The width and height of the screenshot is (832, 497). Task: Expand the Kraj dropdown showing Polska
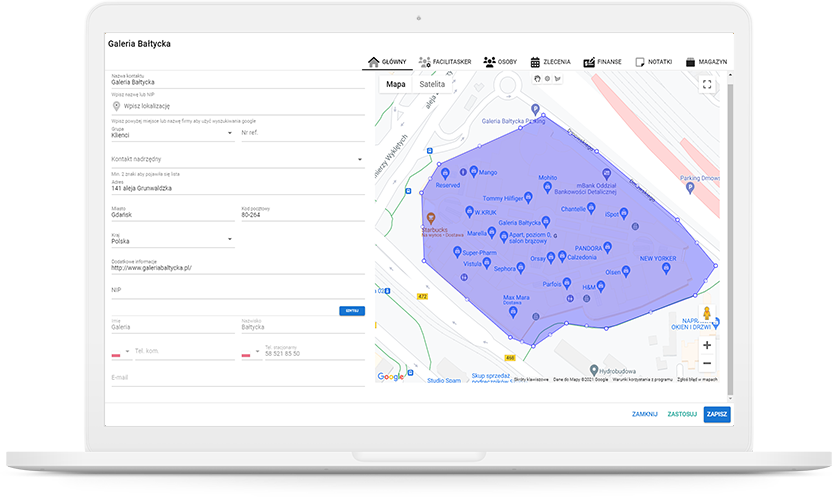pos(230,240)
